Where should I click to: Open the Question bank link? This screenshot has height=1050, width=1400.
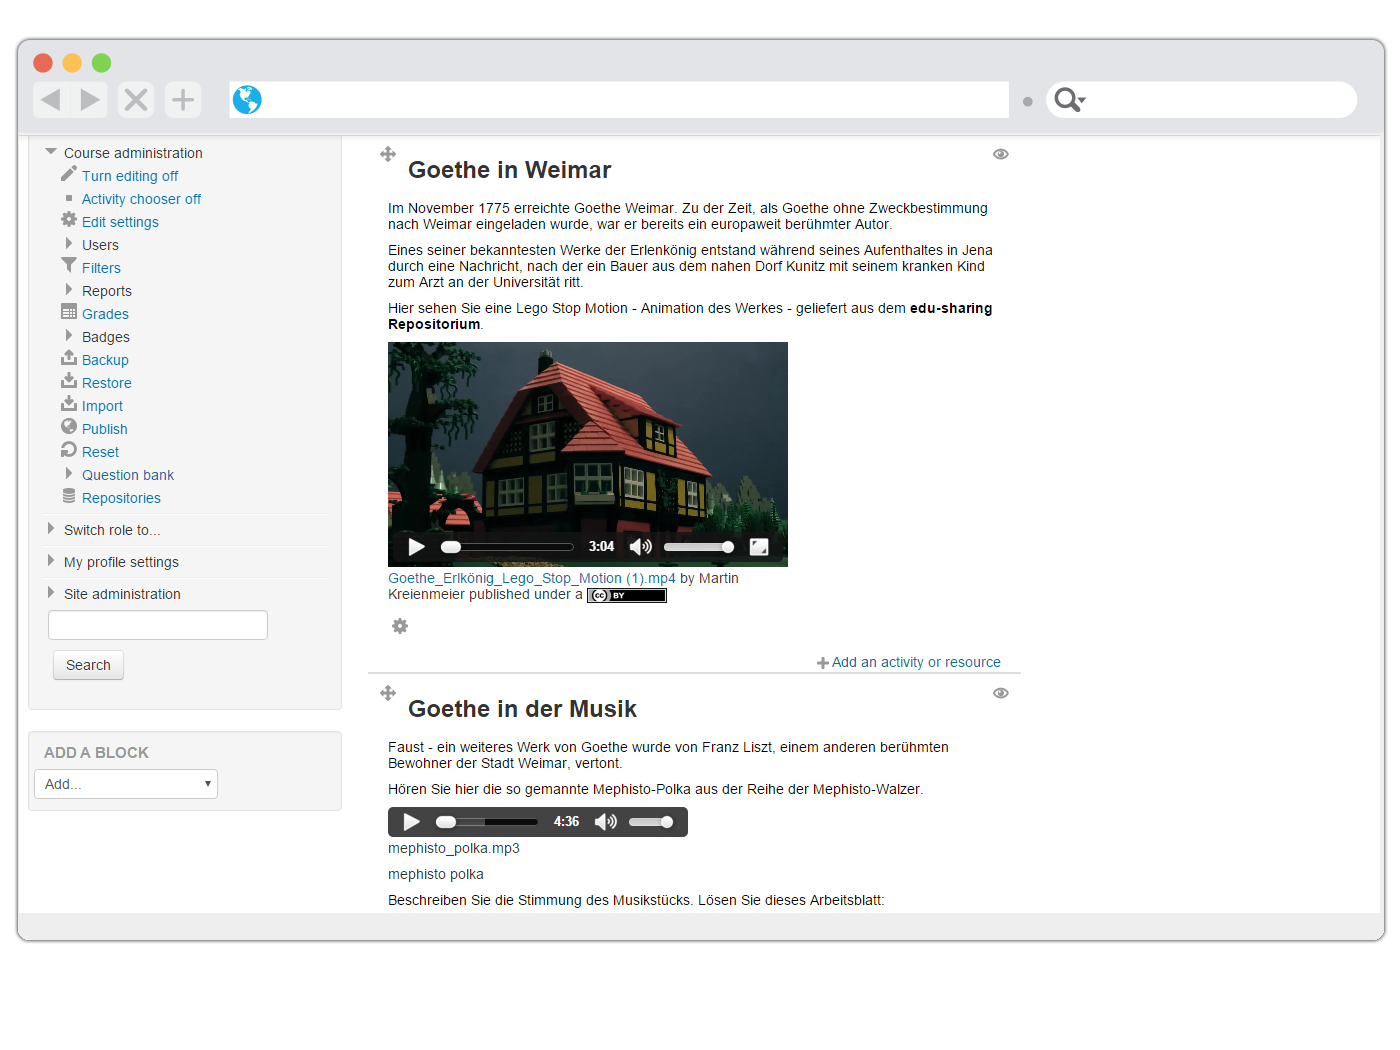point(128,475)
